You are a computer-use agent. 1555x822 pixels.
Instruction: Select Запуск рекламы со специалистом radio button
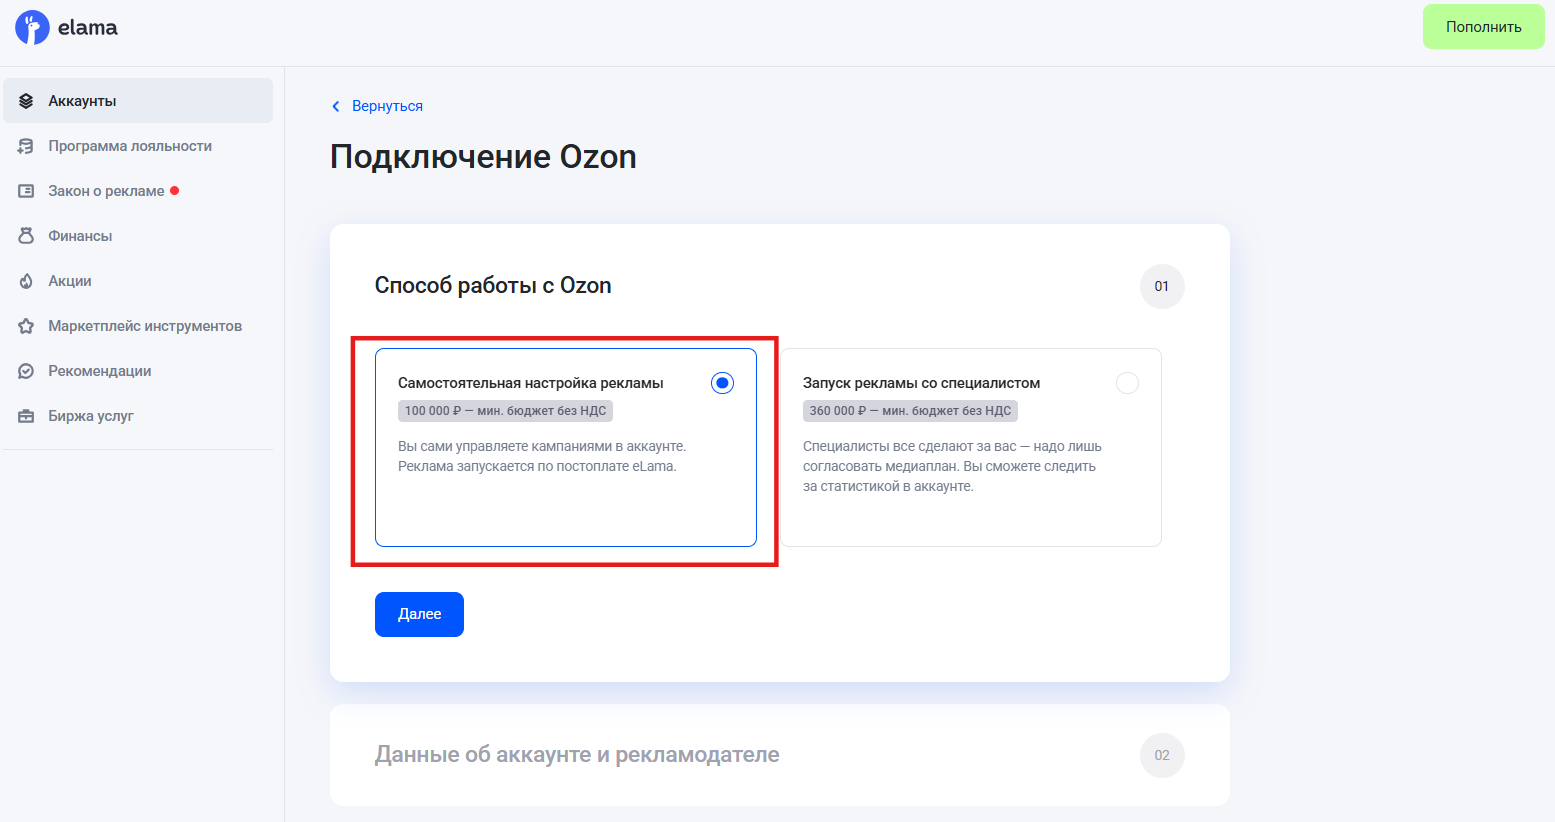(x=1127, y=383)
